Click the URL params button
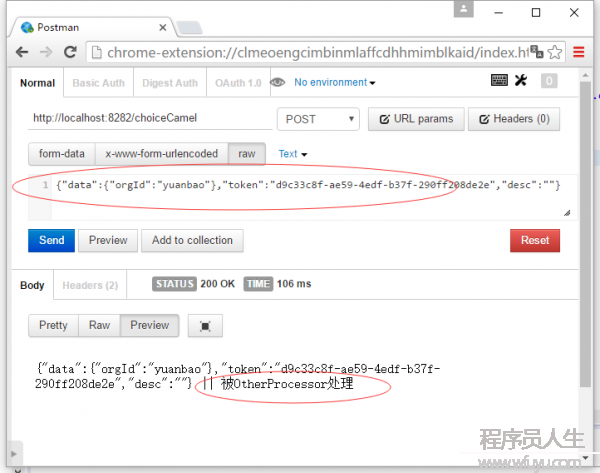 (416, 119)
